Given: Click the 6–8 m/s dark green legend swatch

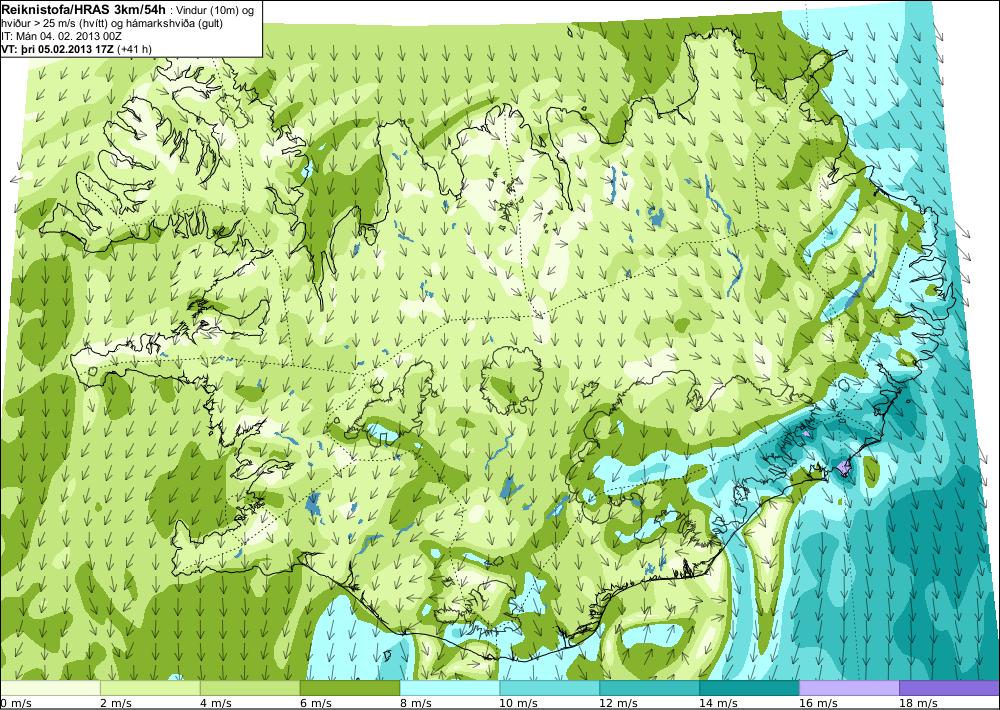Looking at the screenshot, I should point(349,688).
